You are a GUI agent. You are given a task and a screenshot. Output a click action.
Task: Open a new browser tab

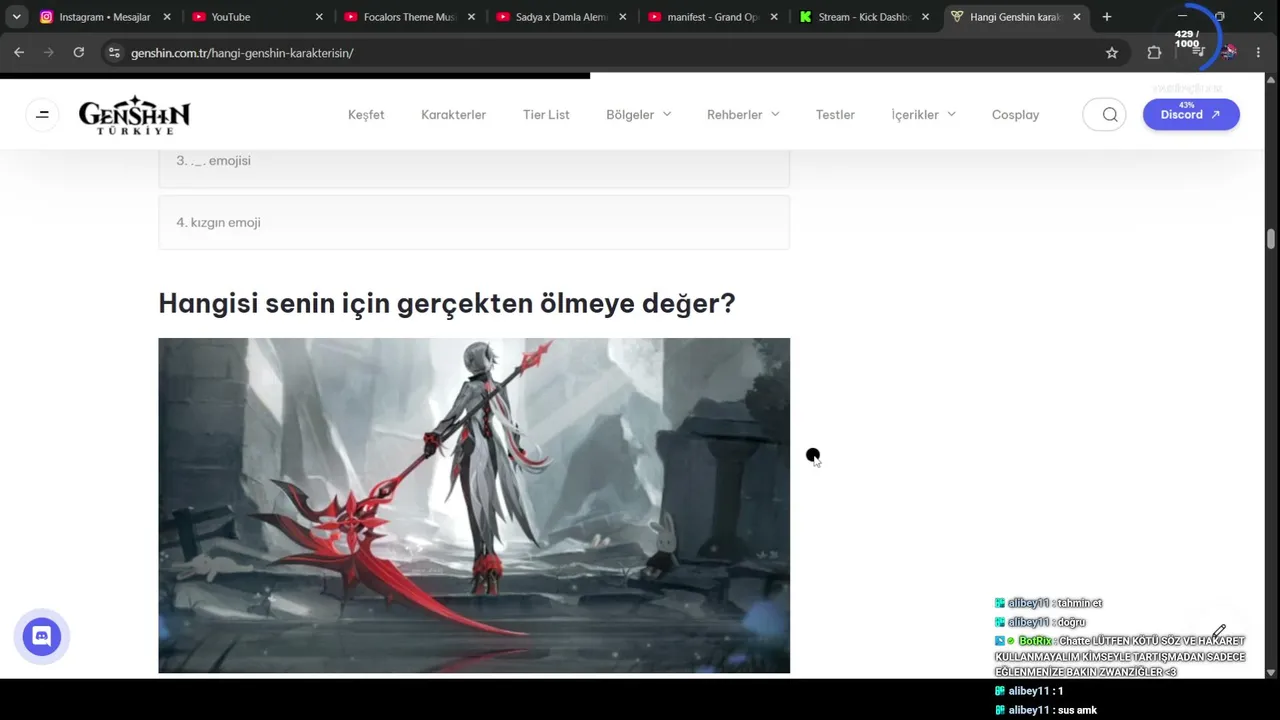click(1107, 17)
